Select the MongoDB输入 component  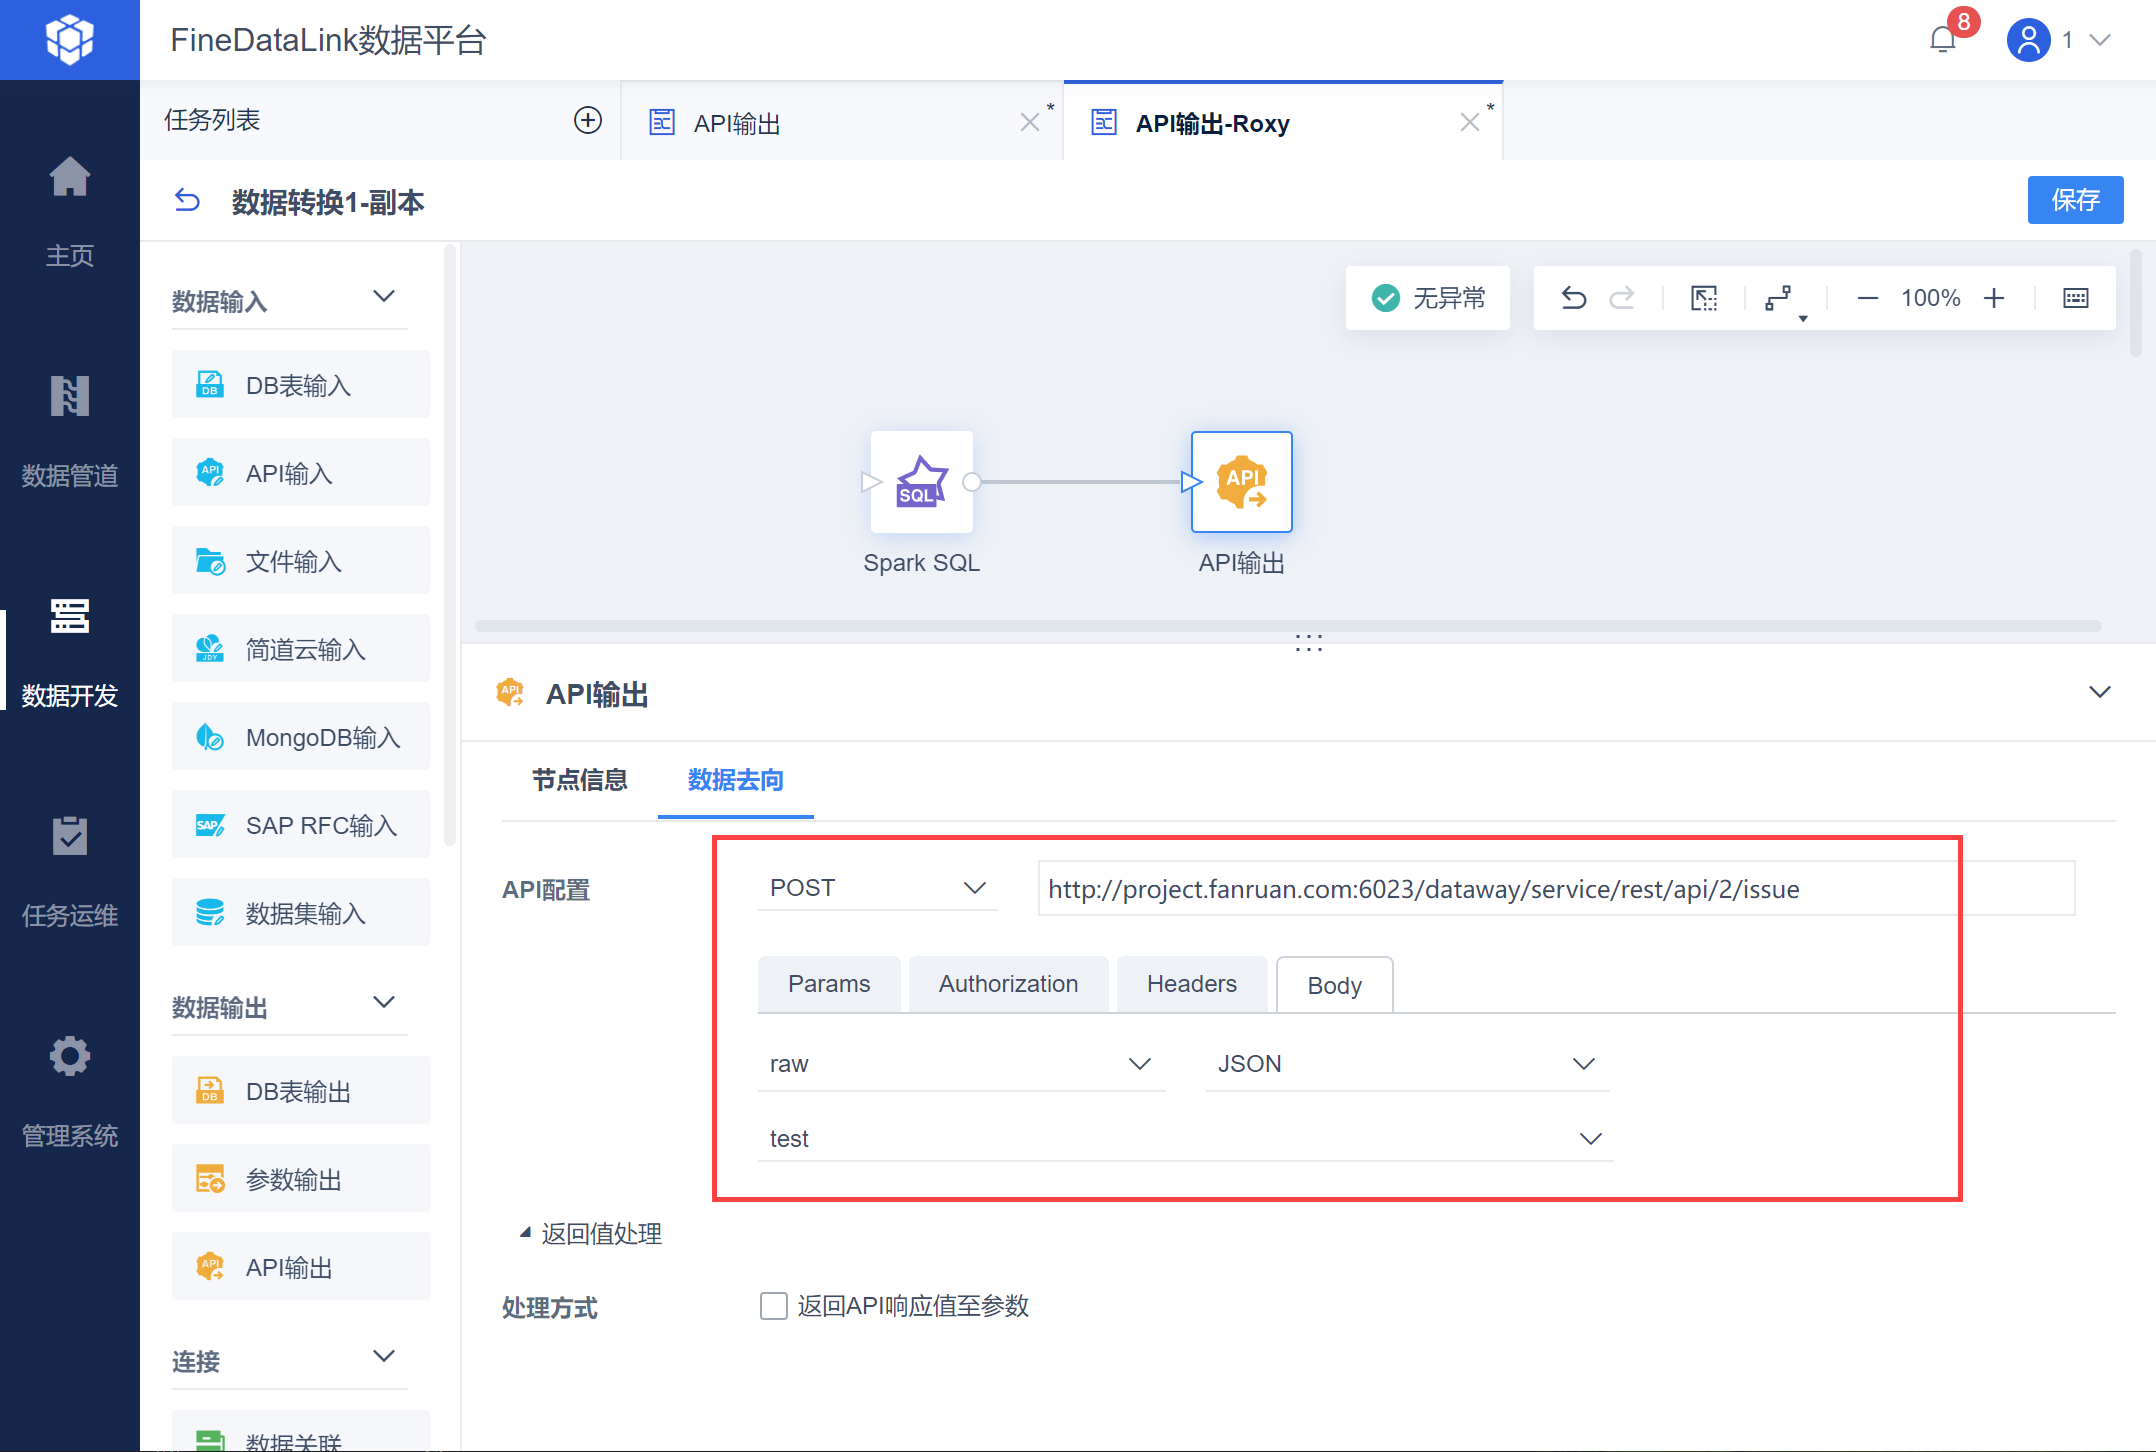(301, 738)
